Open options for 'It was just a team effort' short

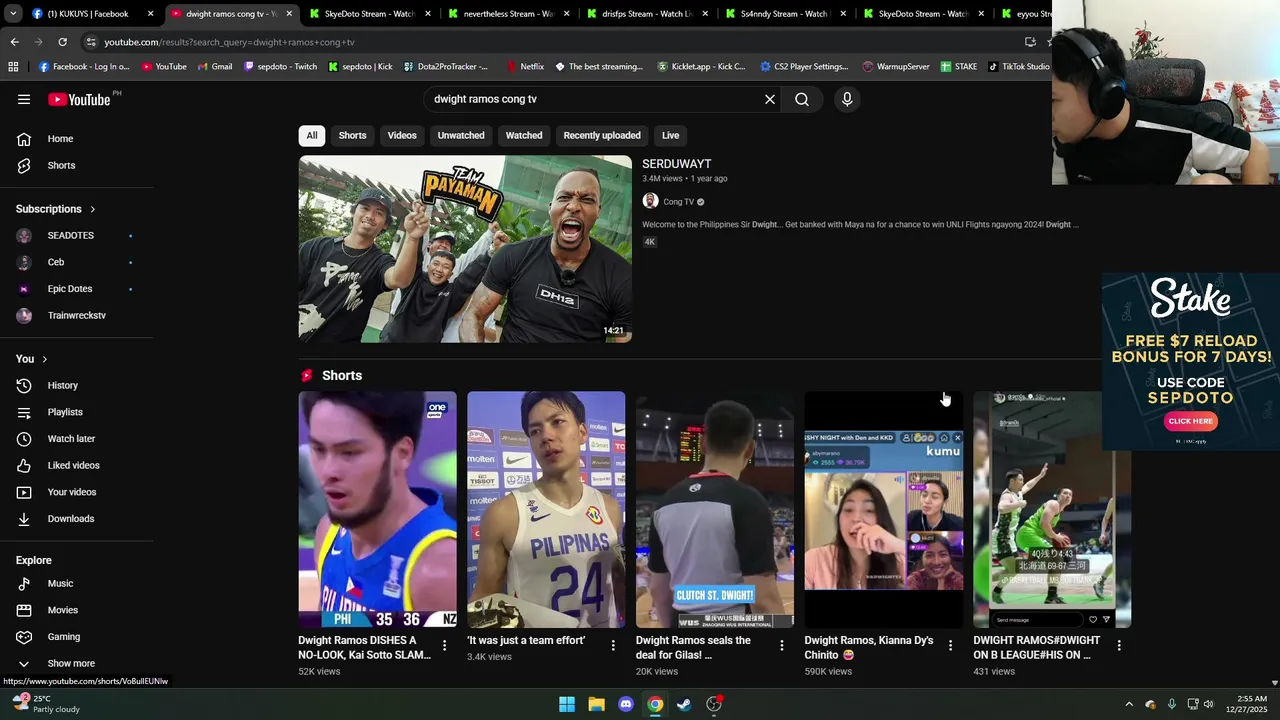coord(613,646)
